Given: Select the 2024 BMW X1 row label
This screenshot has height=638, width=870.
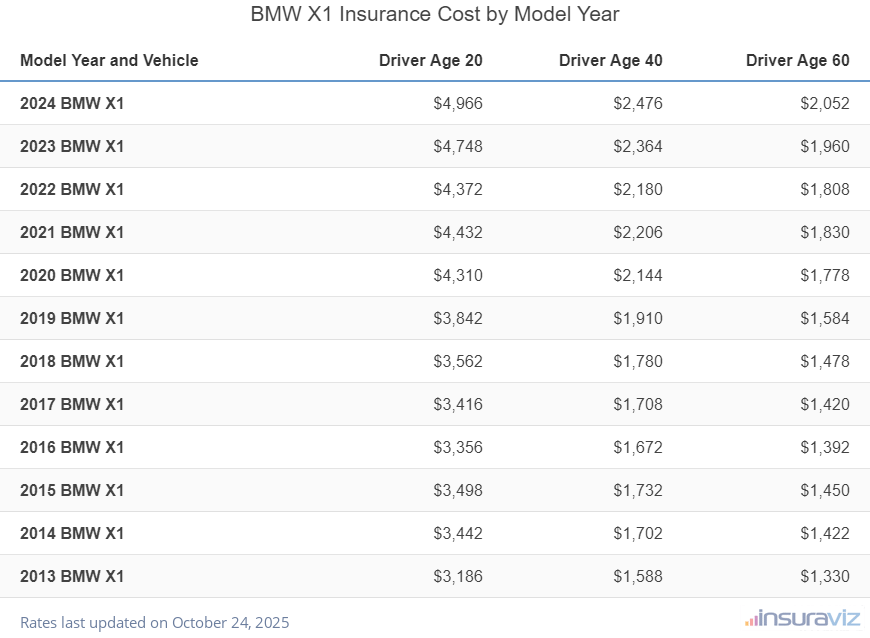Looking at the screenshot, I should coord(72,103).
